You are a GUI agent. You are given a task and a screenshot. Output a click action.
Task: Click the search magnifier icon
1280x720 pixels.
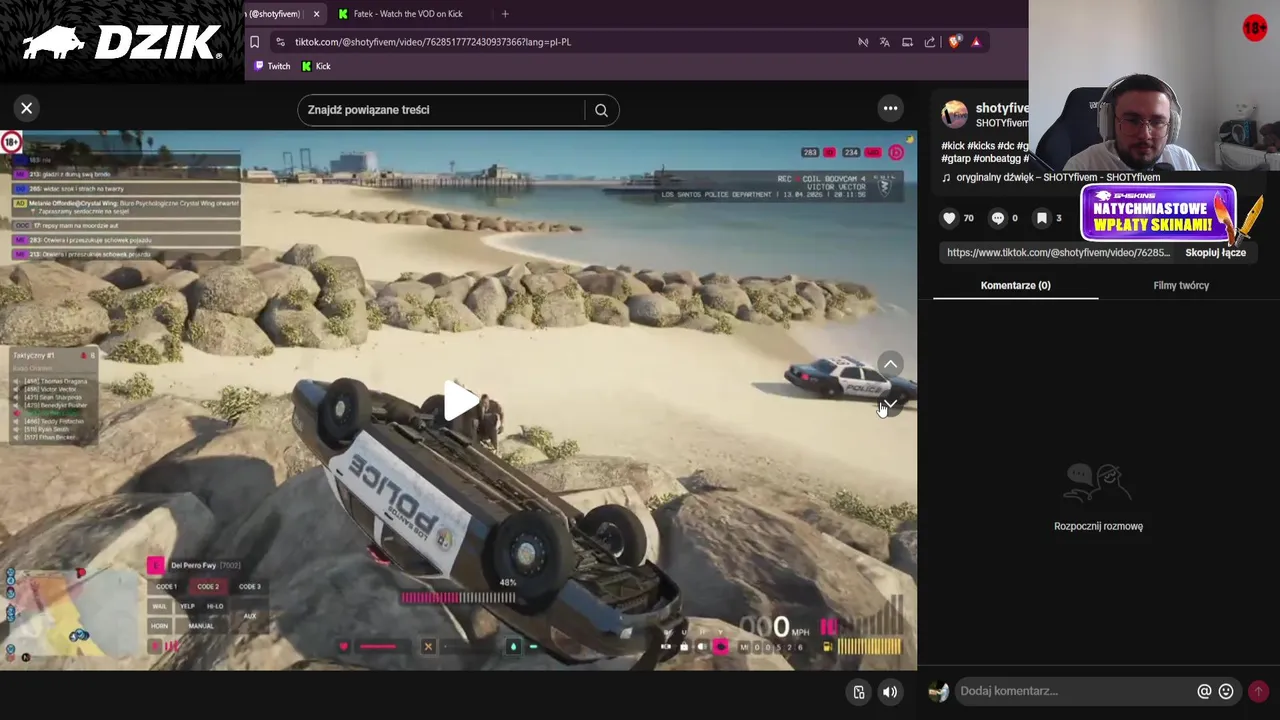click(601, 110)
